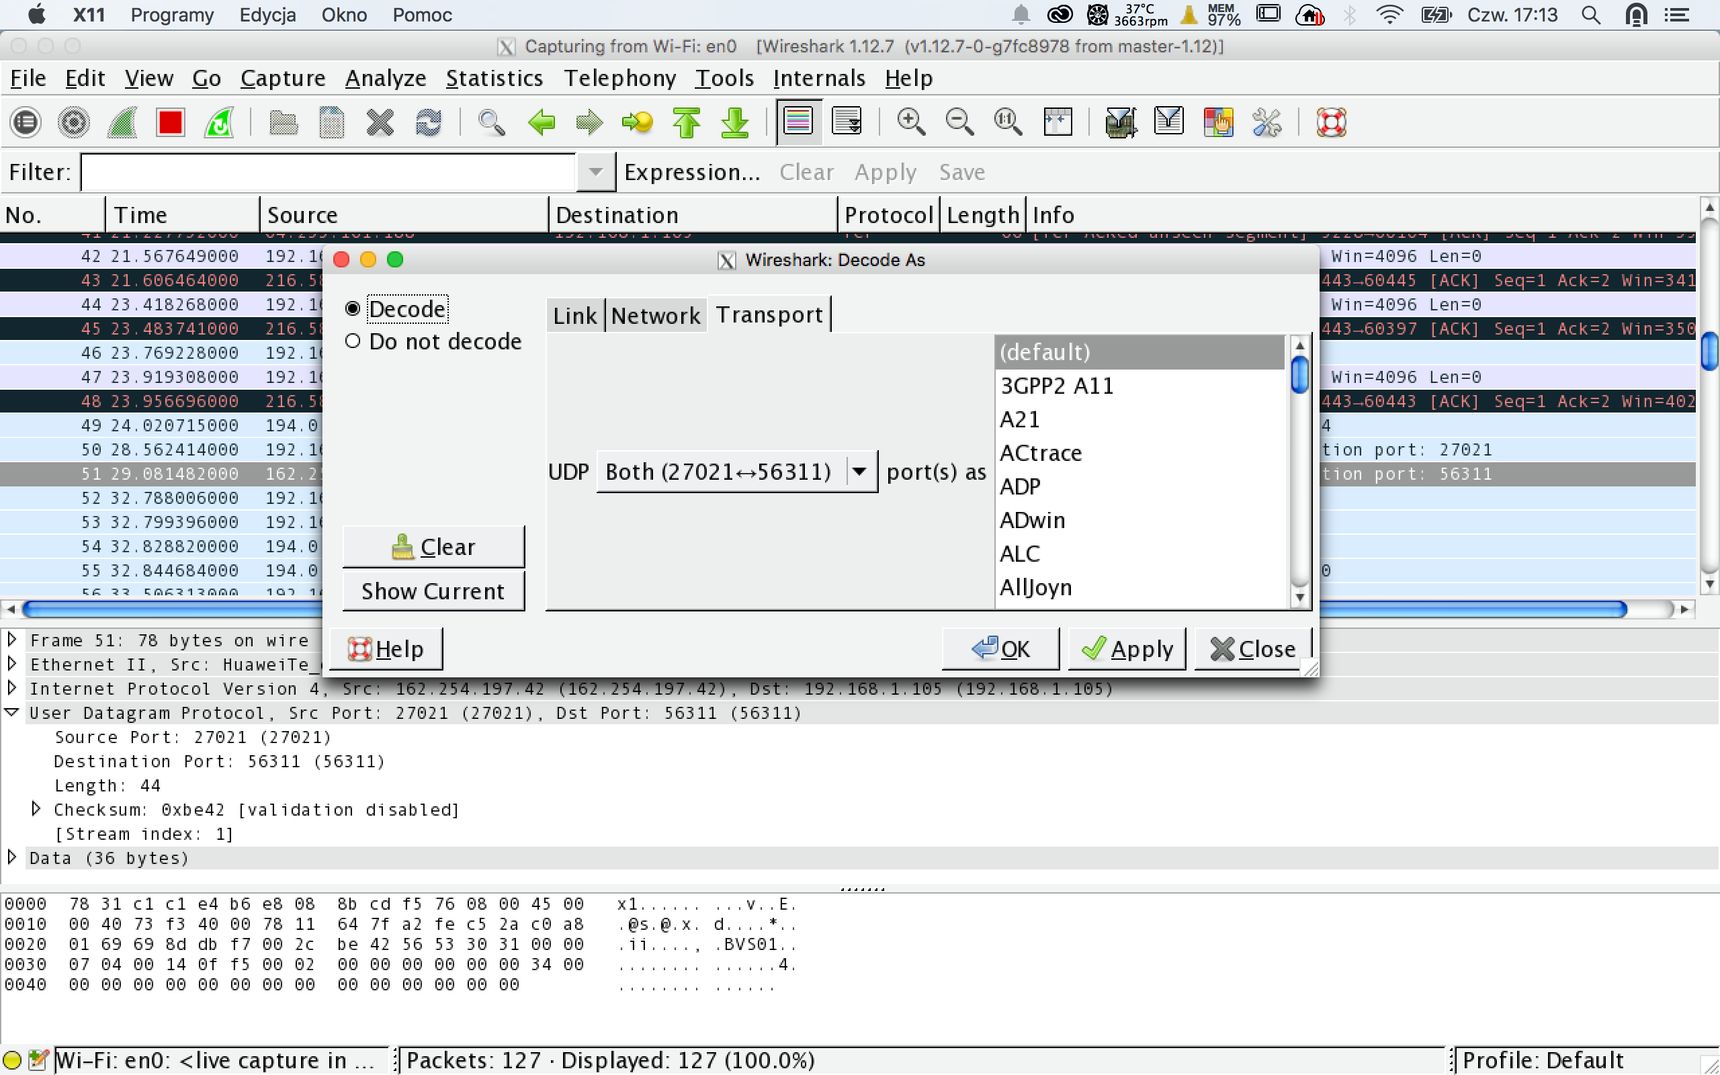Toggle auto scroll in live capture
This screenshot has width=1720, height=1075.
[x=847, y=122]
